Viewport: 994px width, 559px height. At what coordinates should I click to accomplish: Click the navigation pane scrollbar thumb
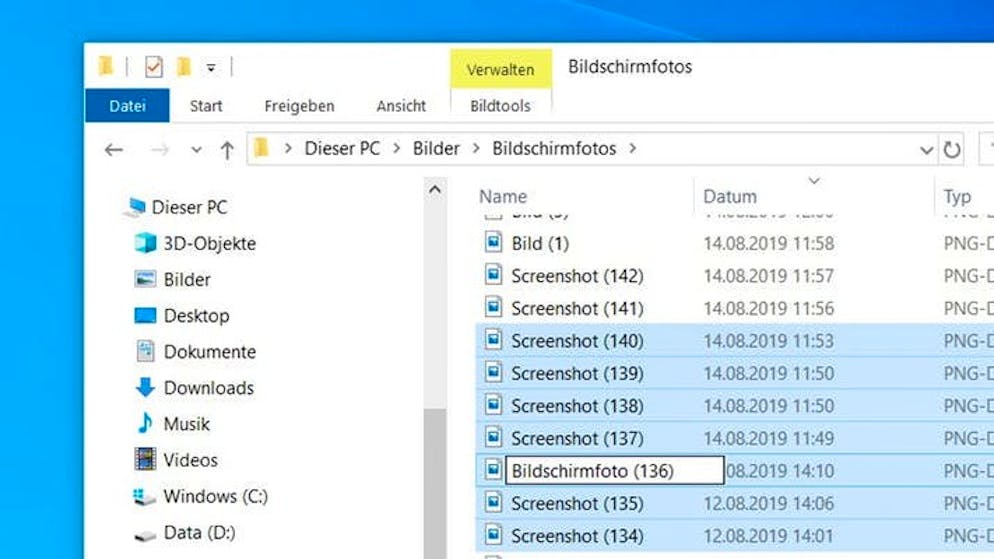(x=435, y=484)
